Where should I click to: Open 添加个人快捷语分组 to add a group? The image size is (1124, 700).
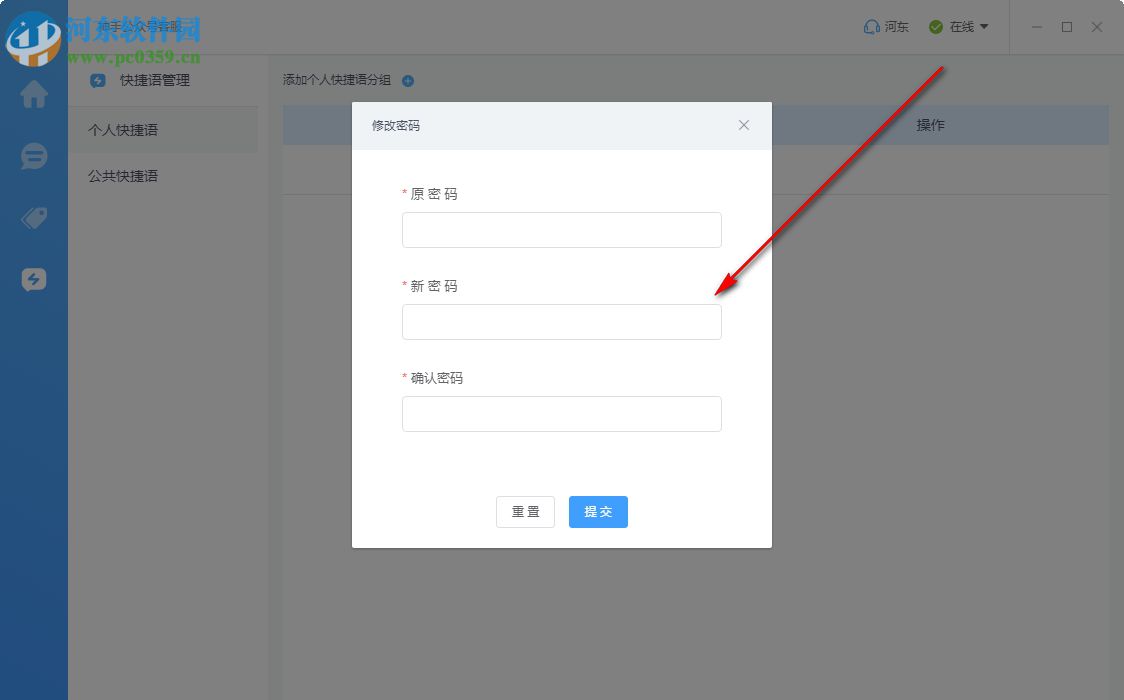point(338,81)
